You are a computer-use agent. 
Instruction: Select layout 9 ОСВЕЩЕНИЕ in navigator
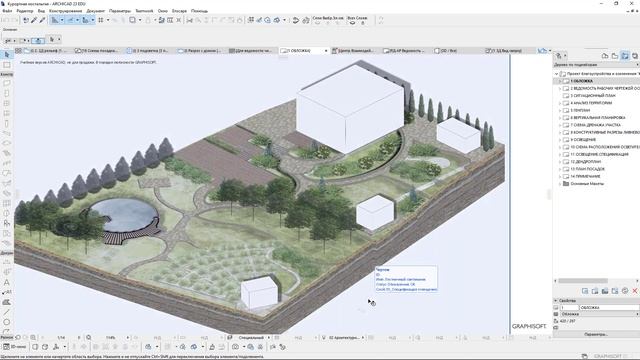click(583, 140)
